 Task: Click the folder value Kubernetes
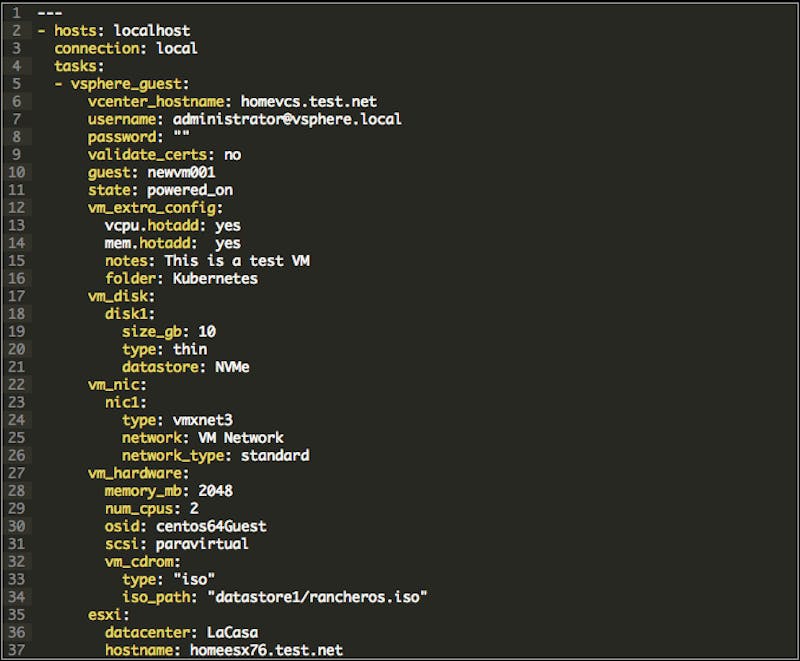(215, 278)
